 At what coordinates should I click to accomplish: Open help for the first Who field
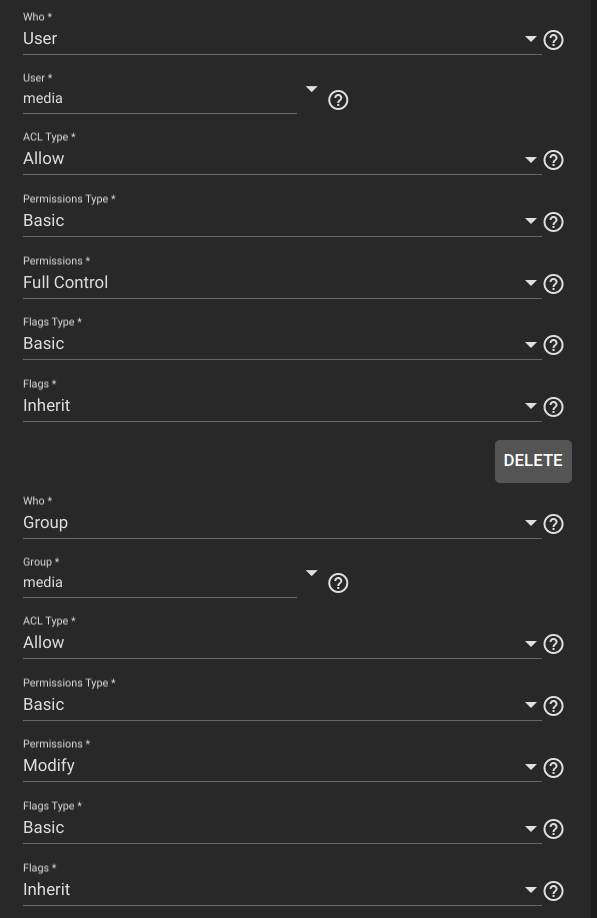[x=553, y=40]
